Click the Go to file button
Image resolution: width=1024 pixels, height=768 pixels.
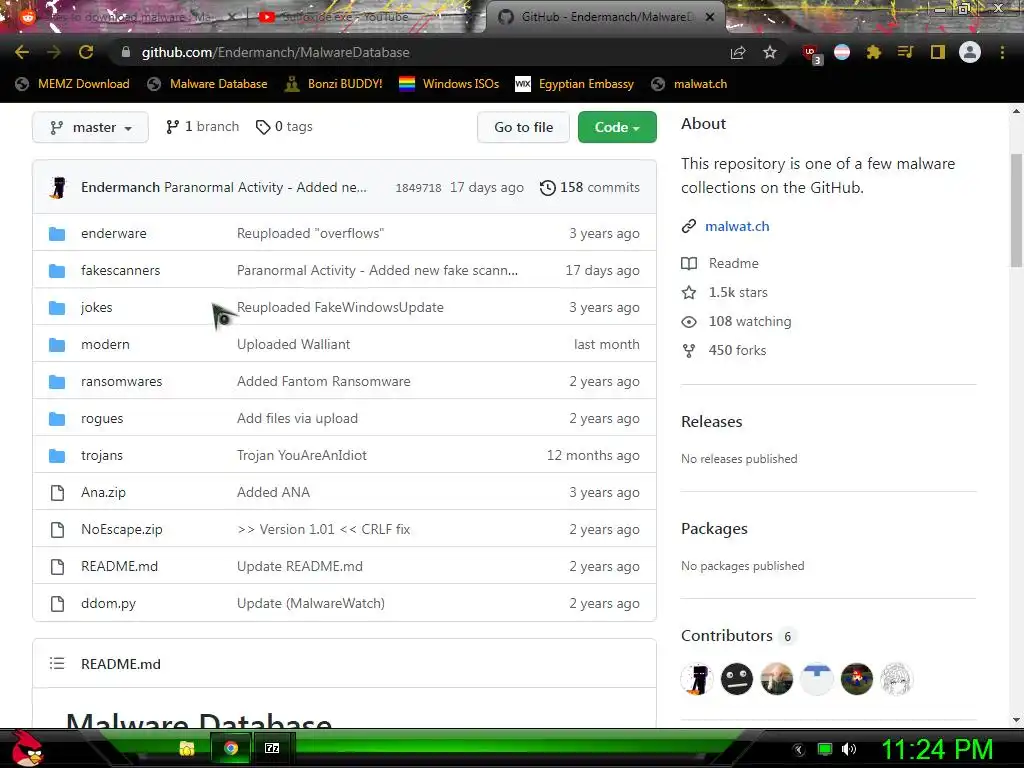pyautogui.click(x=523, y=127)
